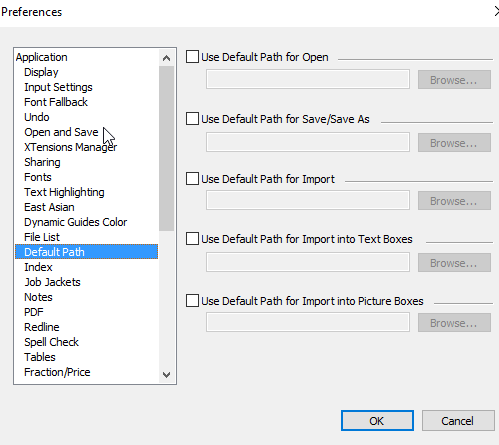This screenshot has height=445, width=499.
Task: Select Display in the preferences list
Action: [41, 72]
